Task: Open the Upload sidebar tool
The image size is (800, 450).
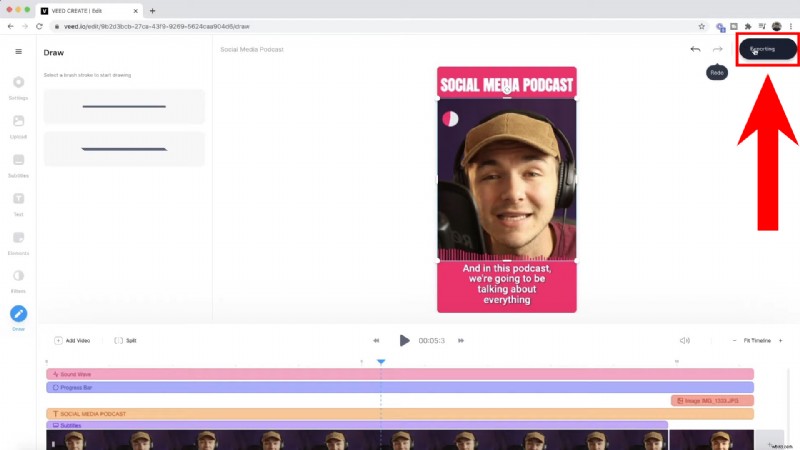Action: [x=18, y=126]
